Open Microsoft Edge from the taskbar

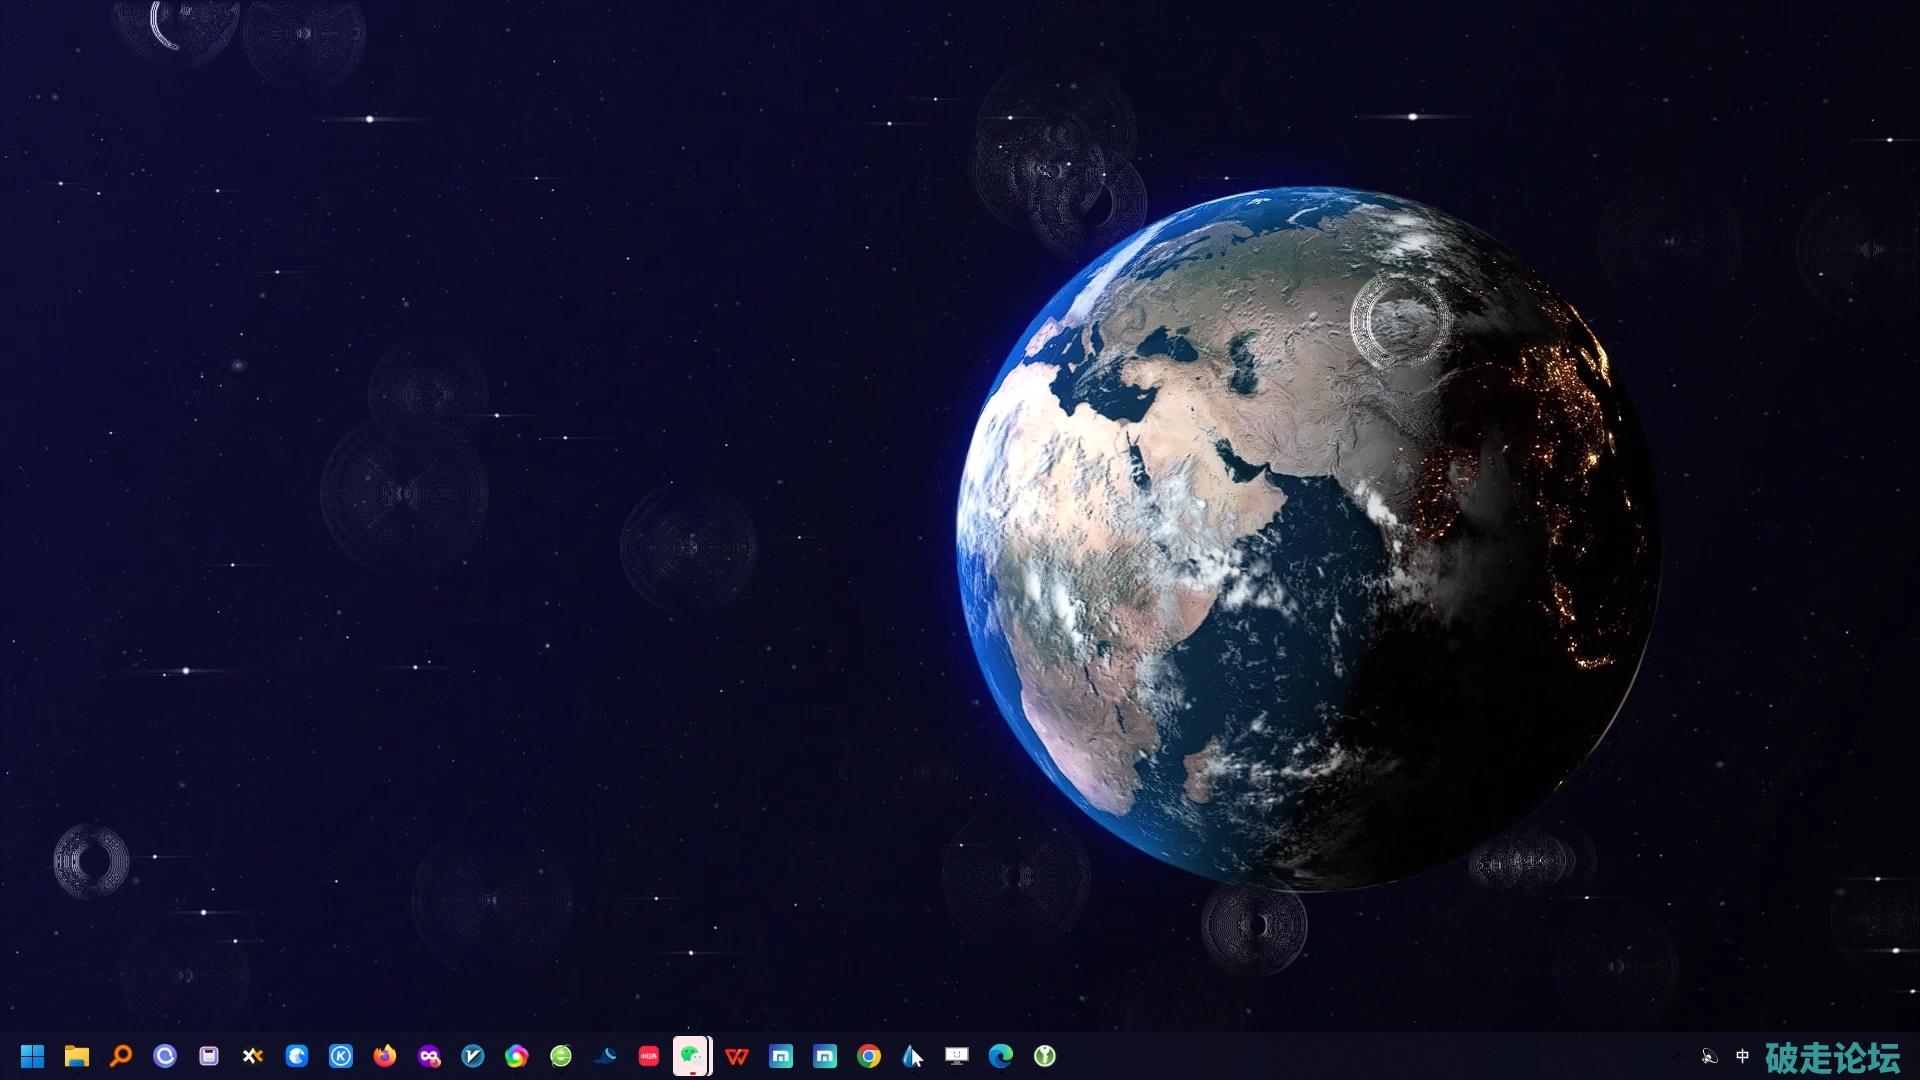(x=1001, y=1056)
